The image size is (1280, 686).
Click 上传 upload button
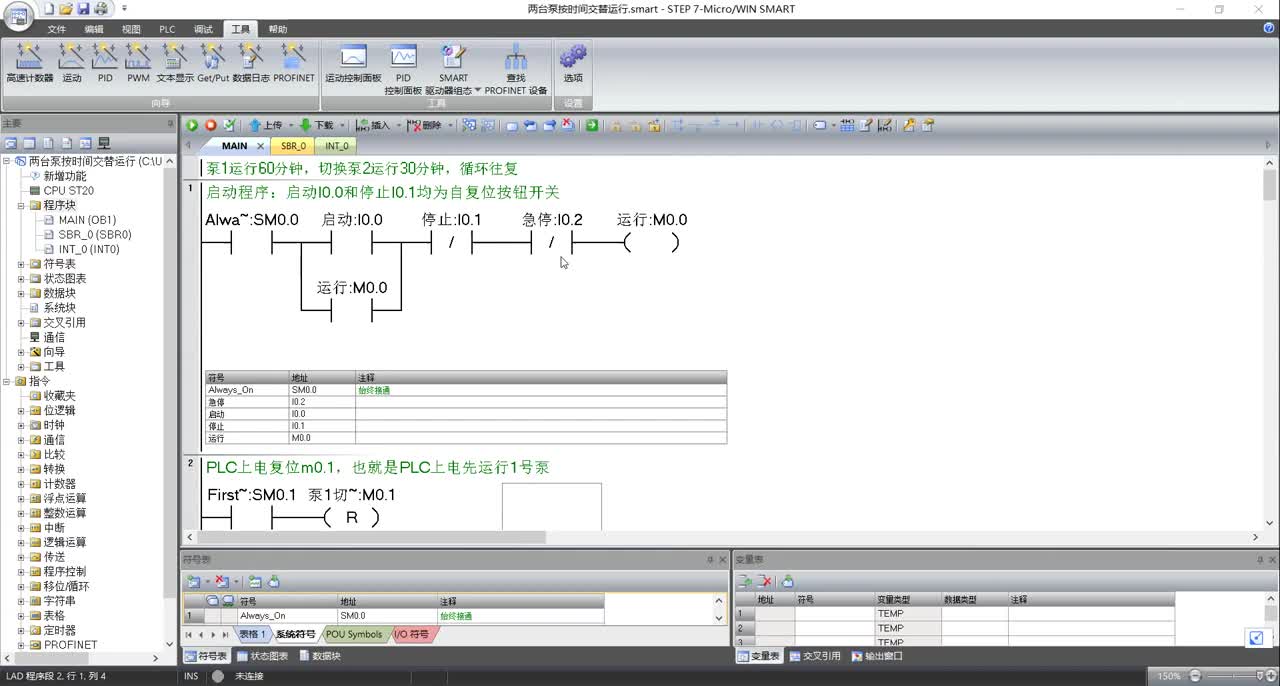point(266,125)
